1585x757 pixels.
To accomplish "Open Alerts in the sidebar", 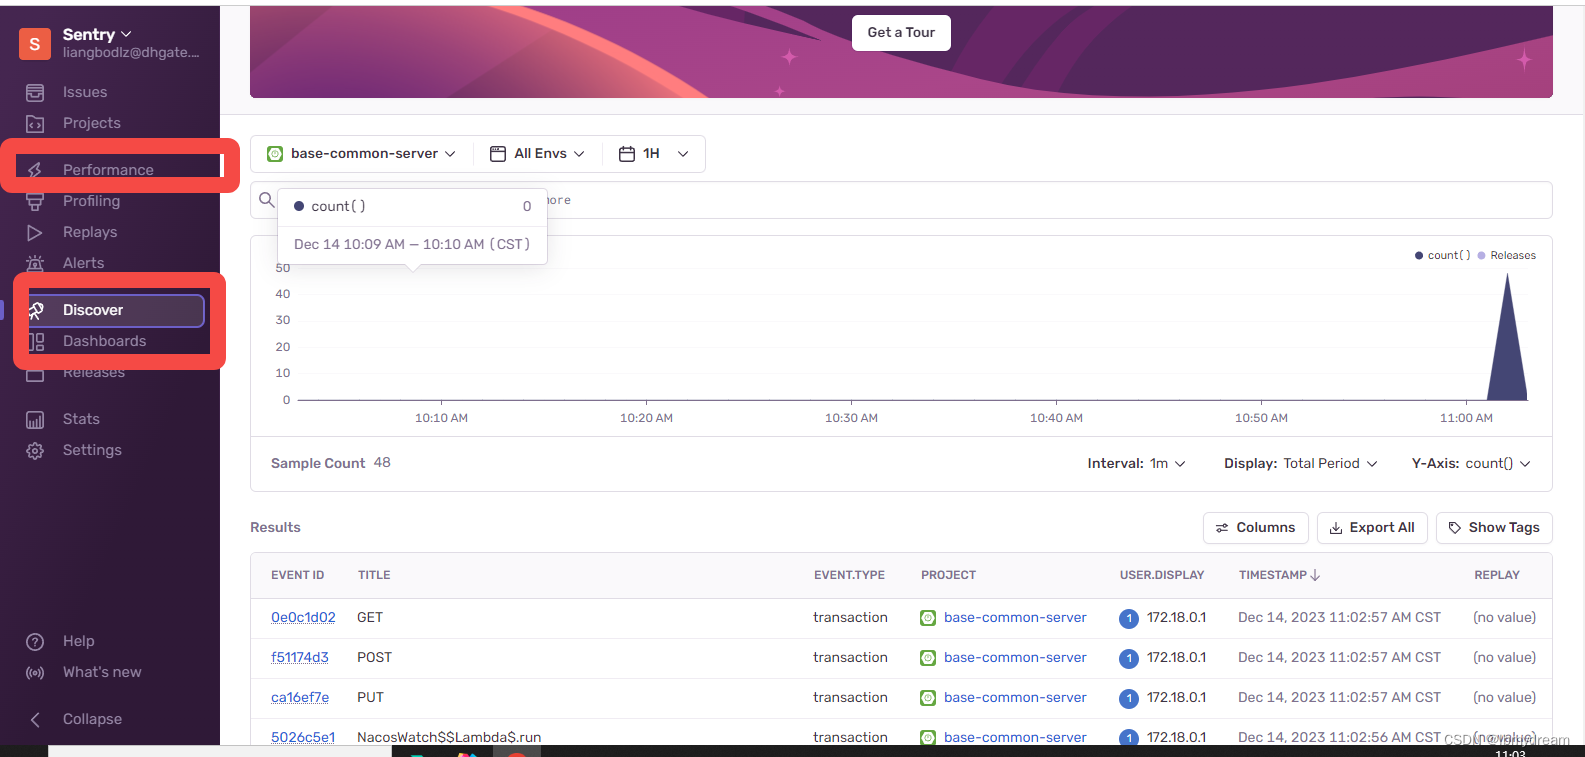I will [83, 264].
